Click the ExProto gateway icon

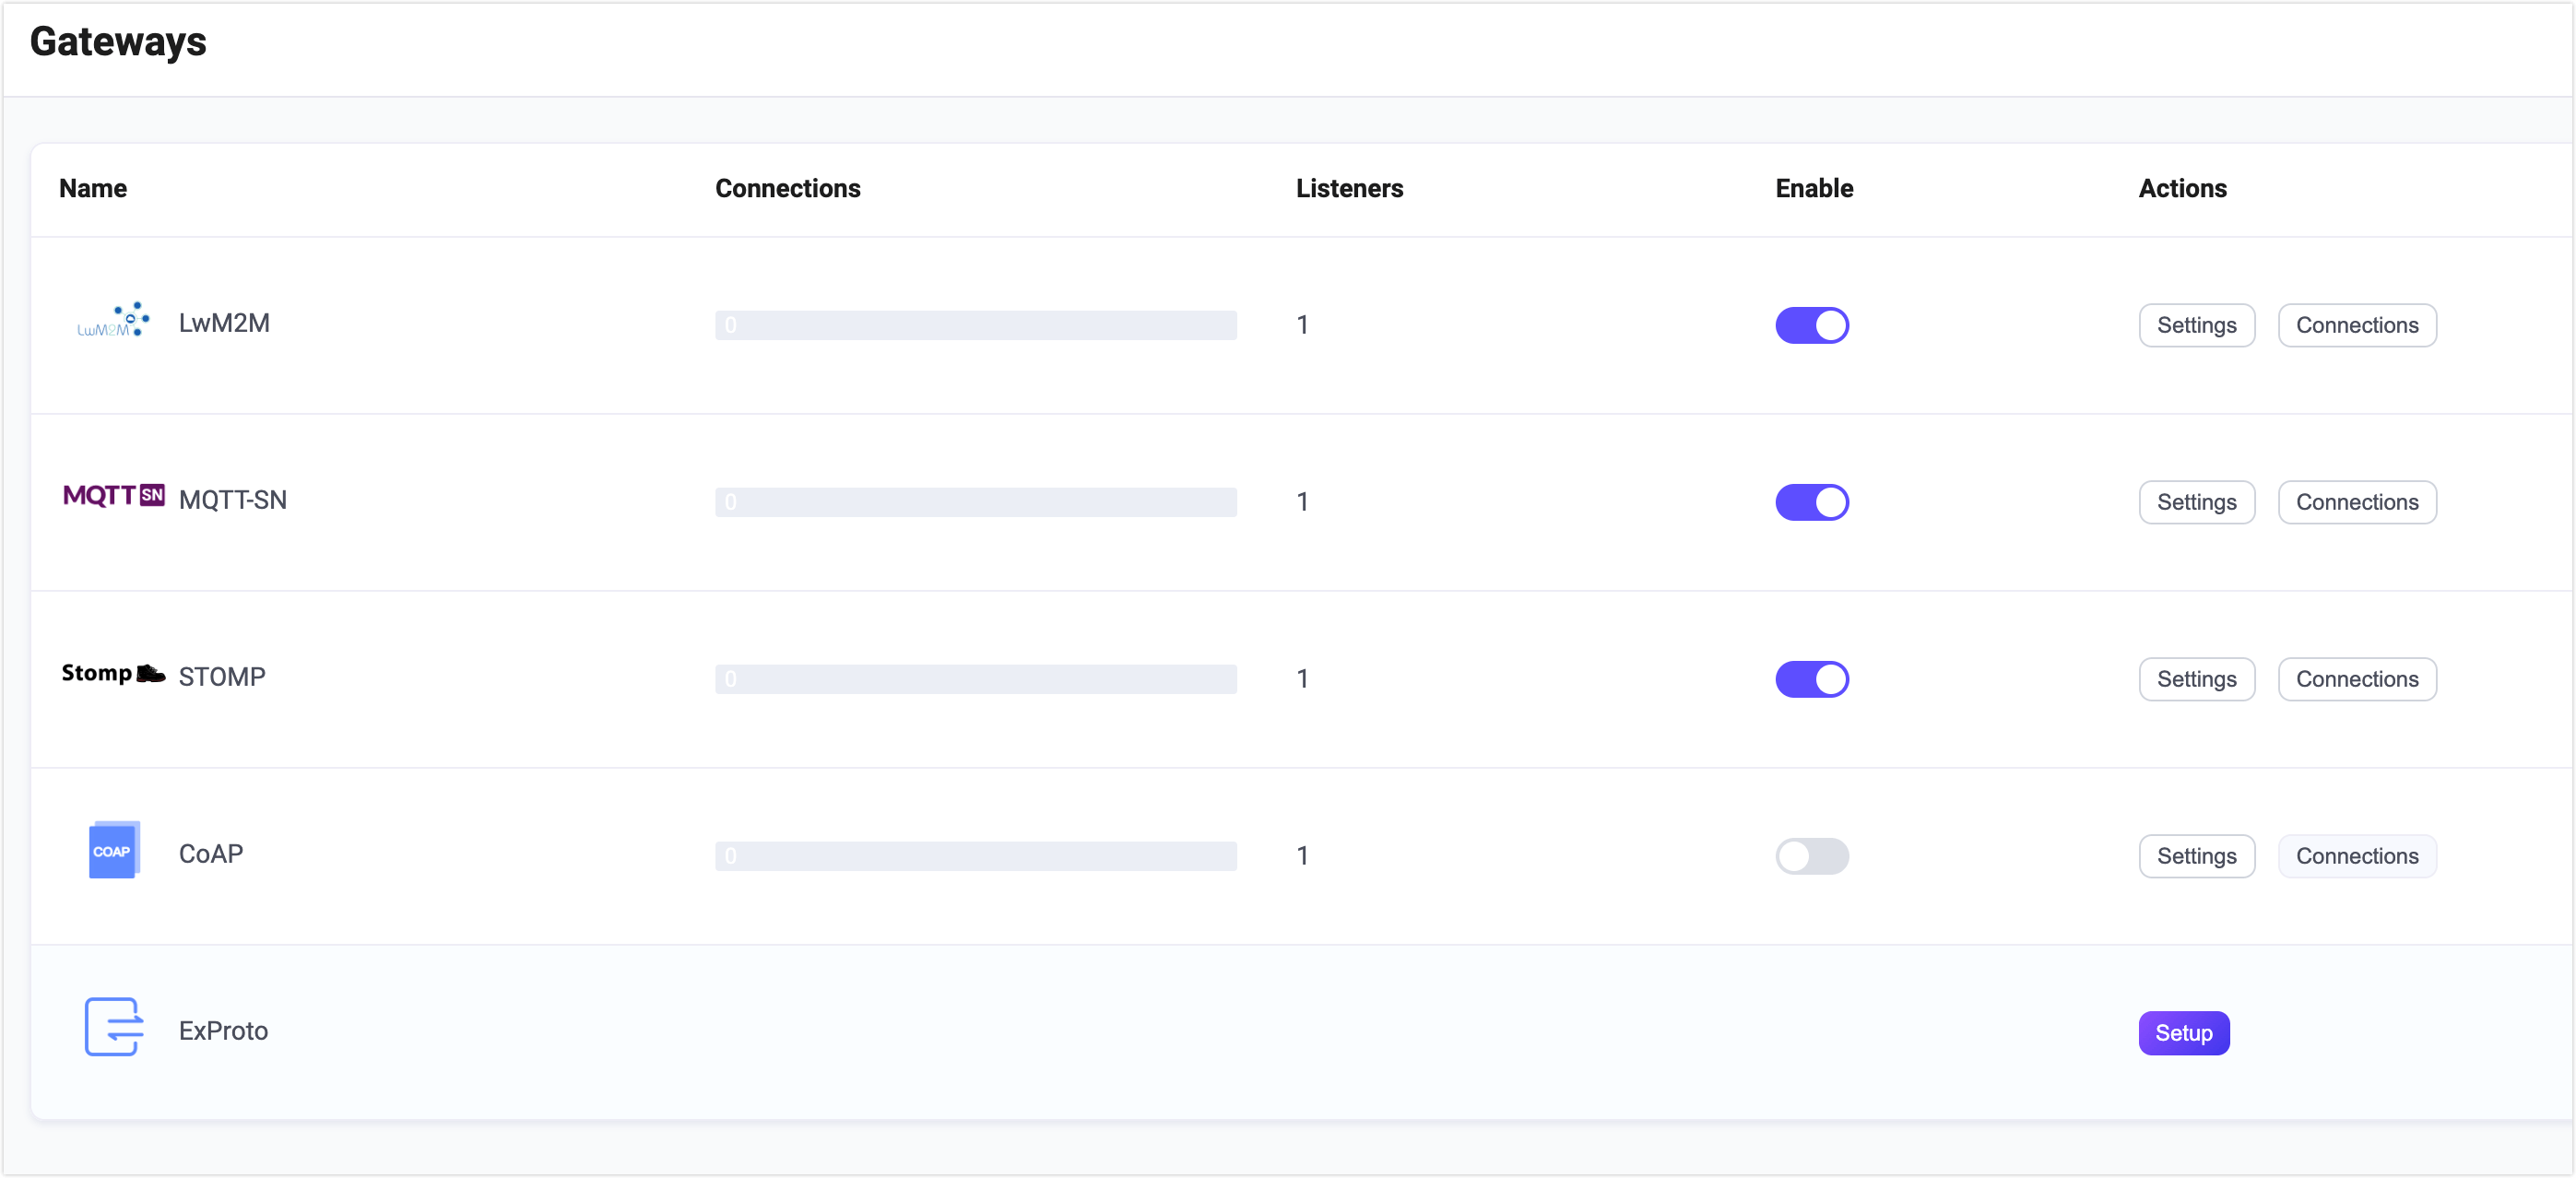pos(113,1027)
